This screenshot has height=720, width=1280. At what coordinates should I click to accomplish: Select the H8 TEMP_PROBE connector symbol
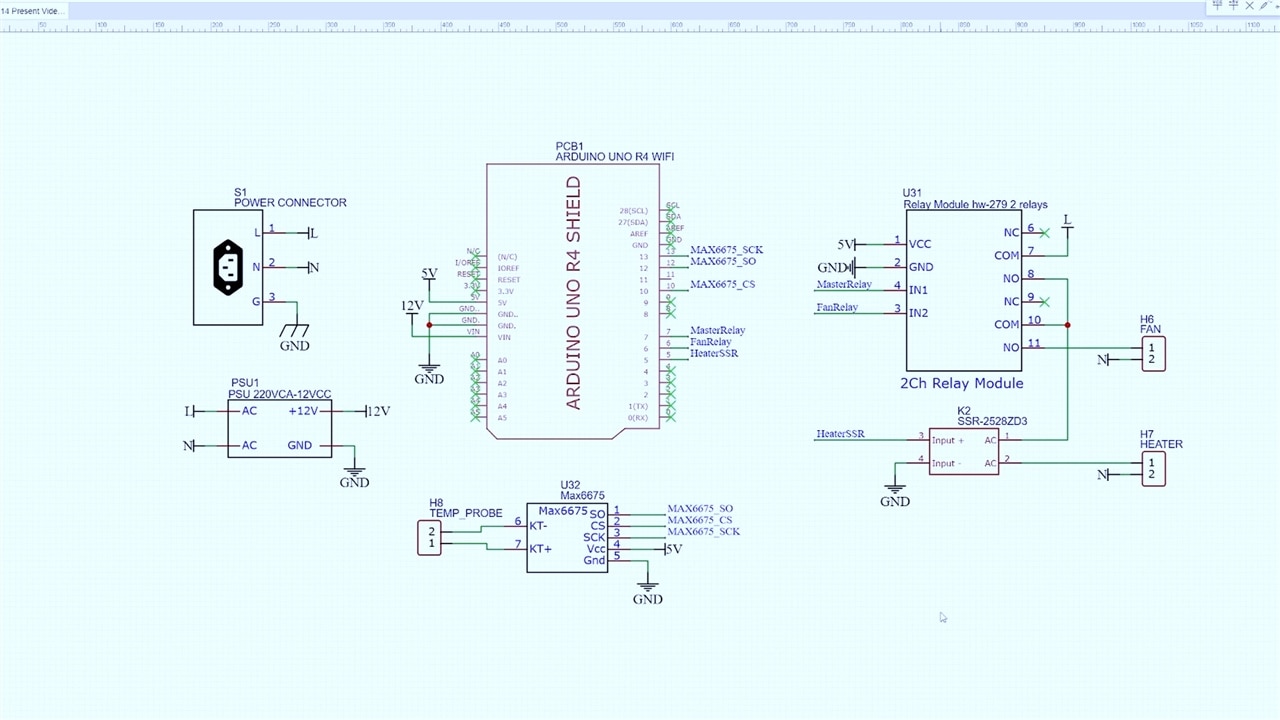[x=429, y=537]
